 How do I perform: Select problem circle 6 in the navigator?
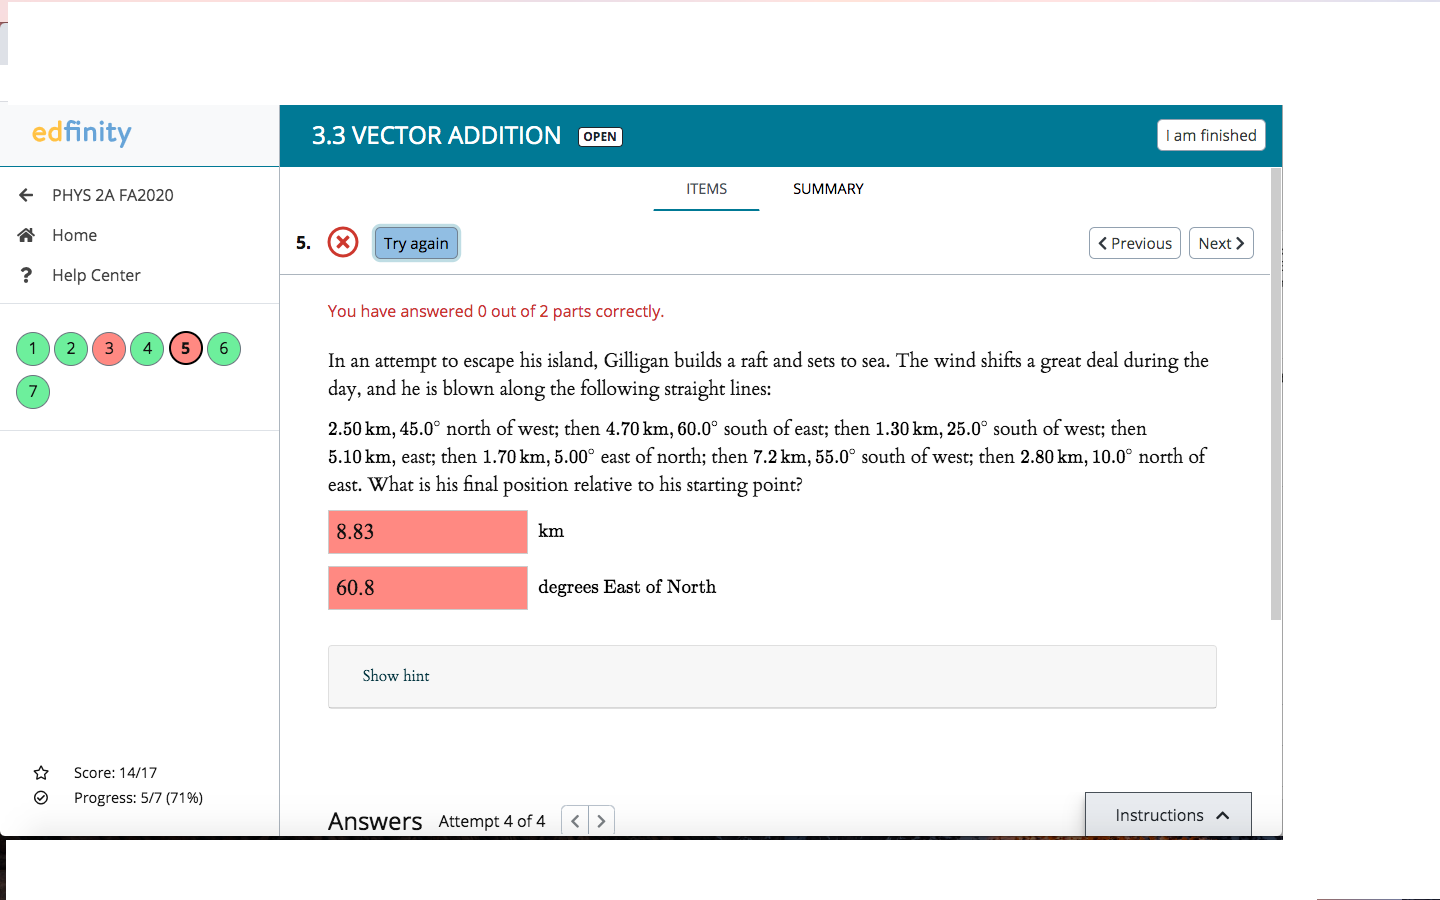(x=223, y=348)
